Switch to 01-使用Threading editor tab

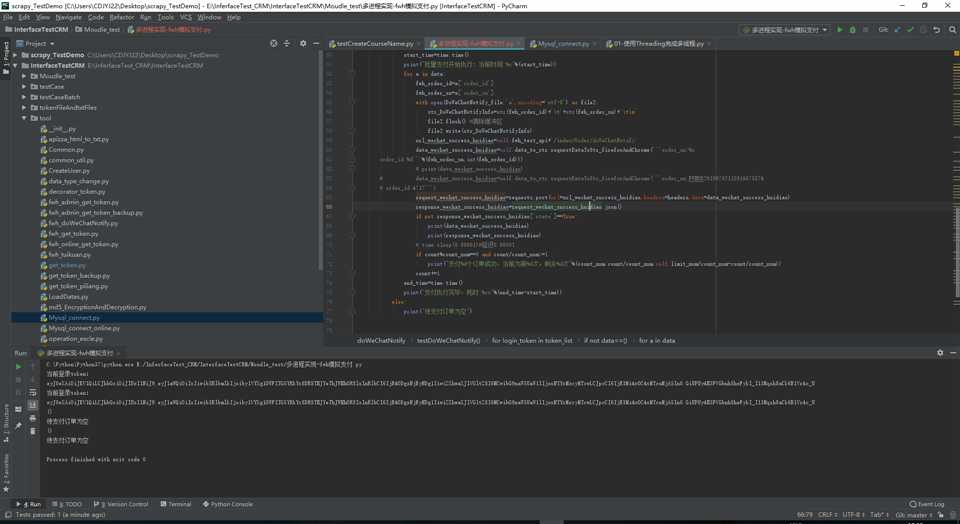[656, 43]
